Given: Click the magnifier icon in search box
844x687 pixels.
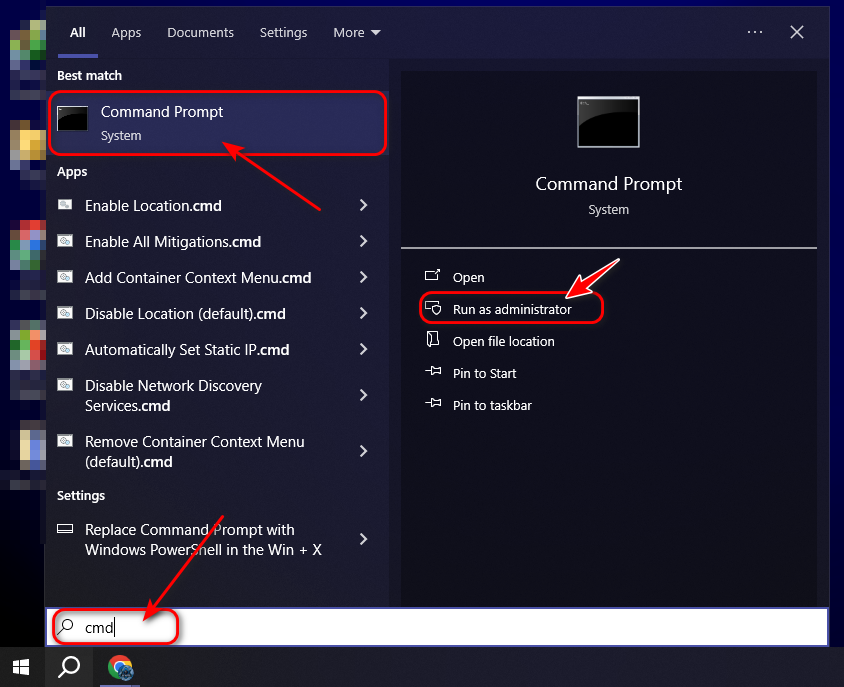Looking at the screenshot, I should (x=66, y=626).
